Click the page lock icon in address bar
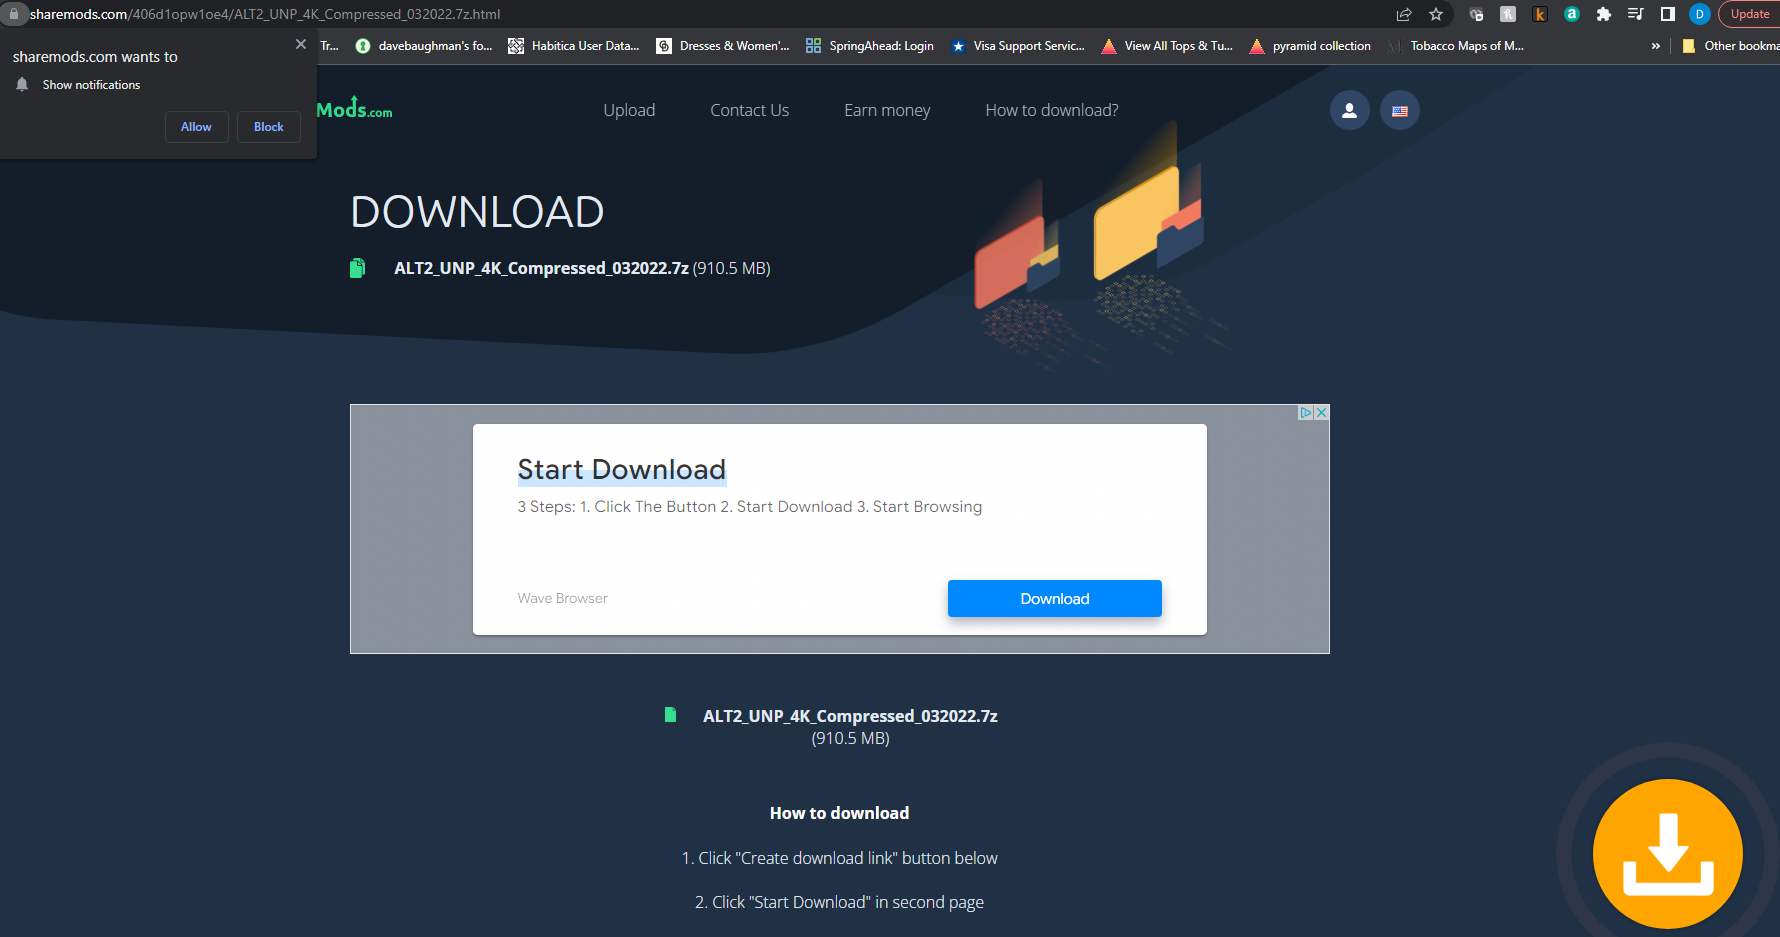This screenshot has width=1780, height=937. tap(13, 14)
